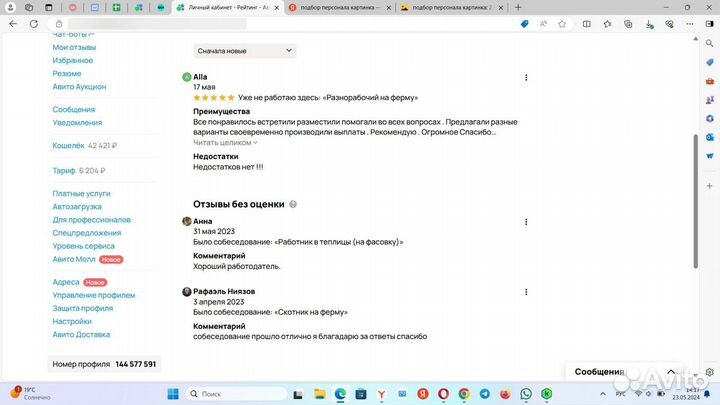
Task: Go to Авито Аукцион
Action: (79, 86)
